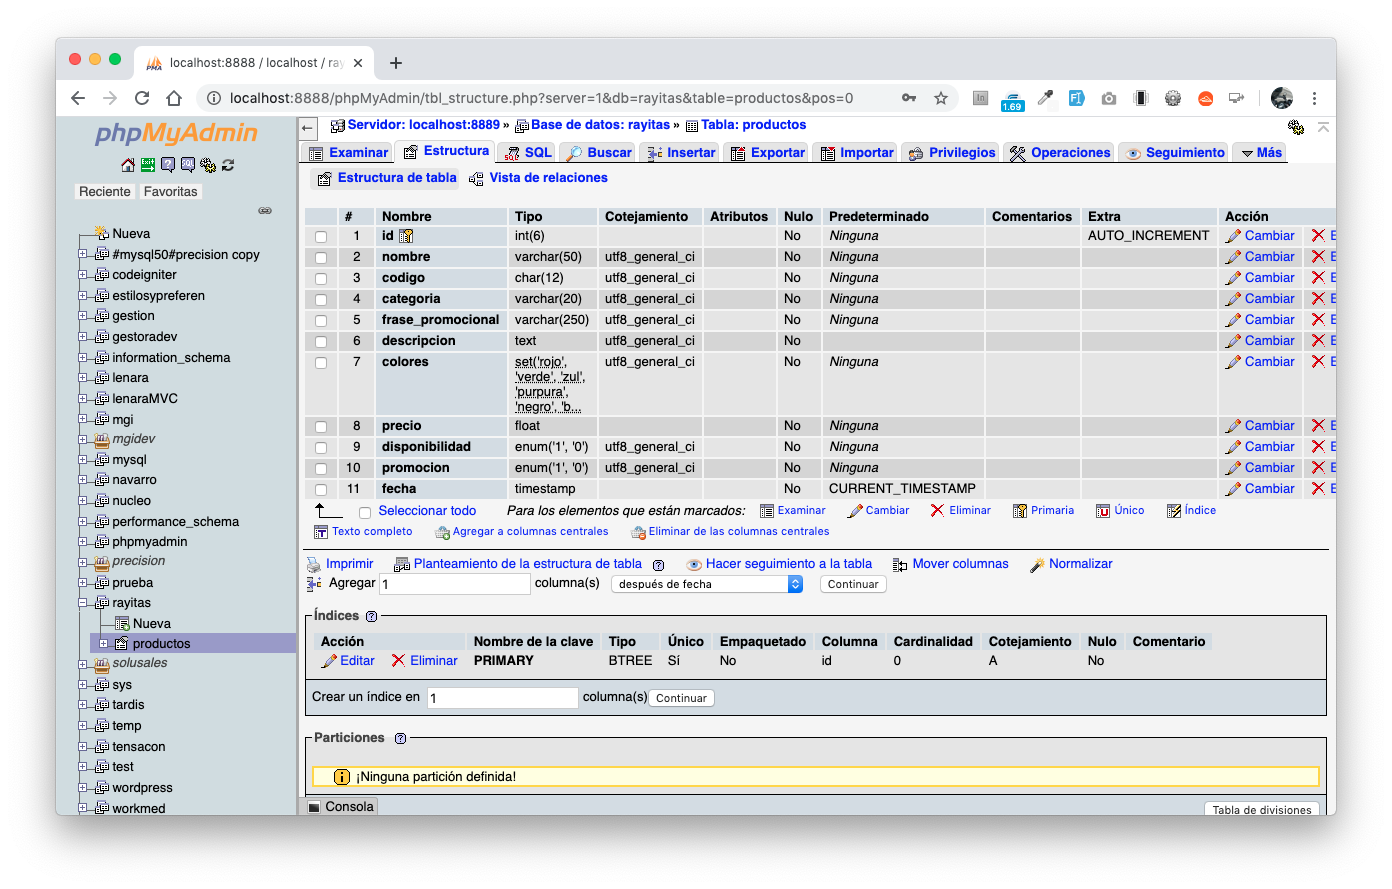
Task: Check the checkbox for colores column
Action: tap(321, 363)
